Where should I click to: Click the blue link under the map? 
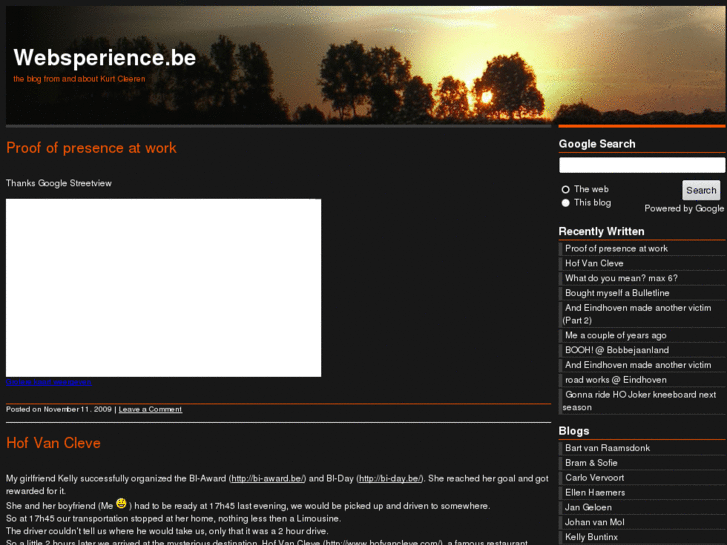coord(49,382)
